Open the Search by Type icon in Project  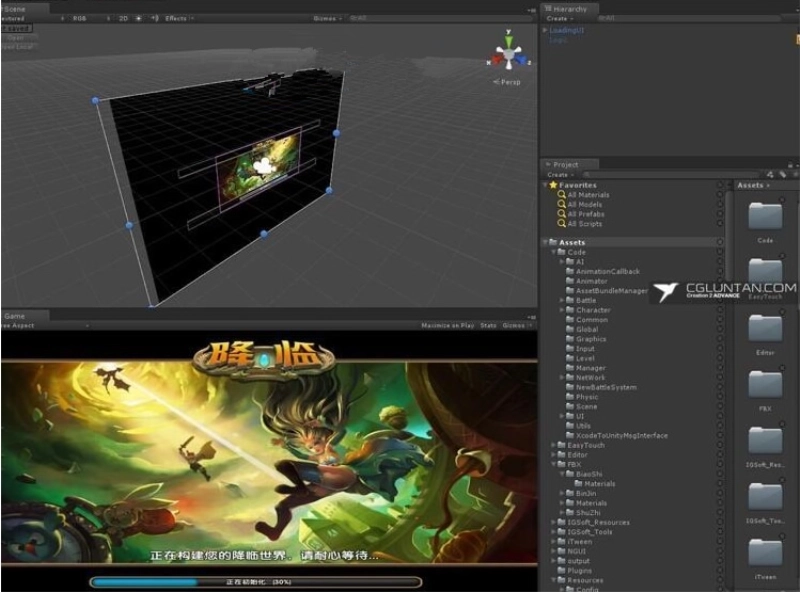770,175
